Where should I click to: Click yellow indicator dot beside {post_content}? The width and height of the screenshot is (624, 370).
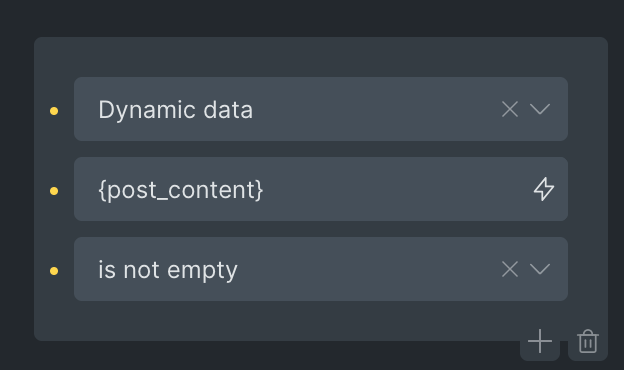coord(54,191)
